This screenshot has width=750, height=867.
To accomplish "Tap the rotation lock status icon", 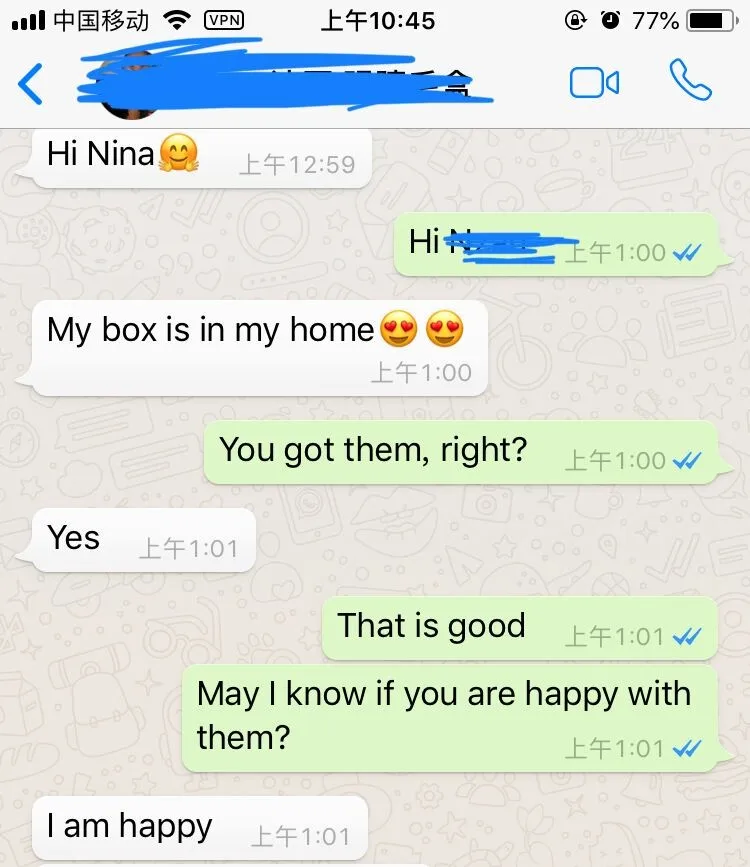I will [x=575, y=21].
